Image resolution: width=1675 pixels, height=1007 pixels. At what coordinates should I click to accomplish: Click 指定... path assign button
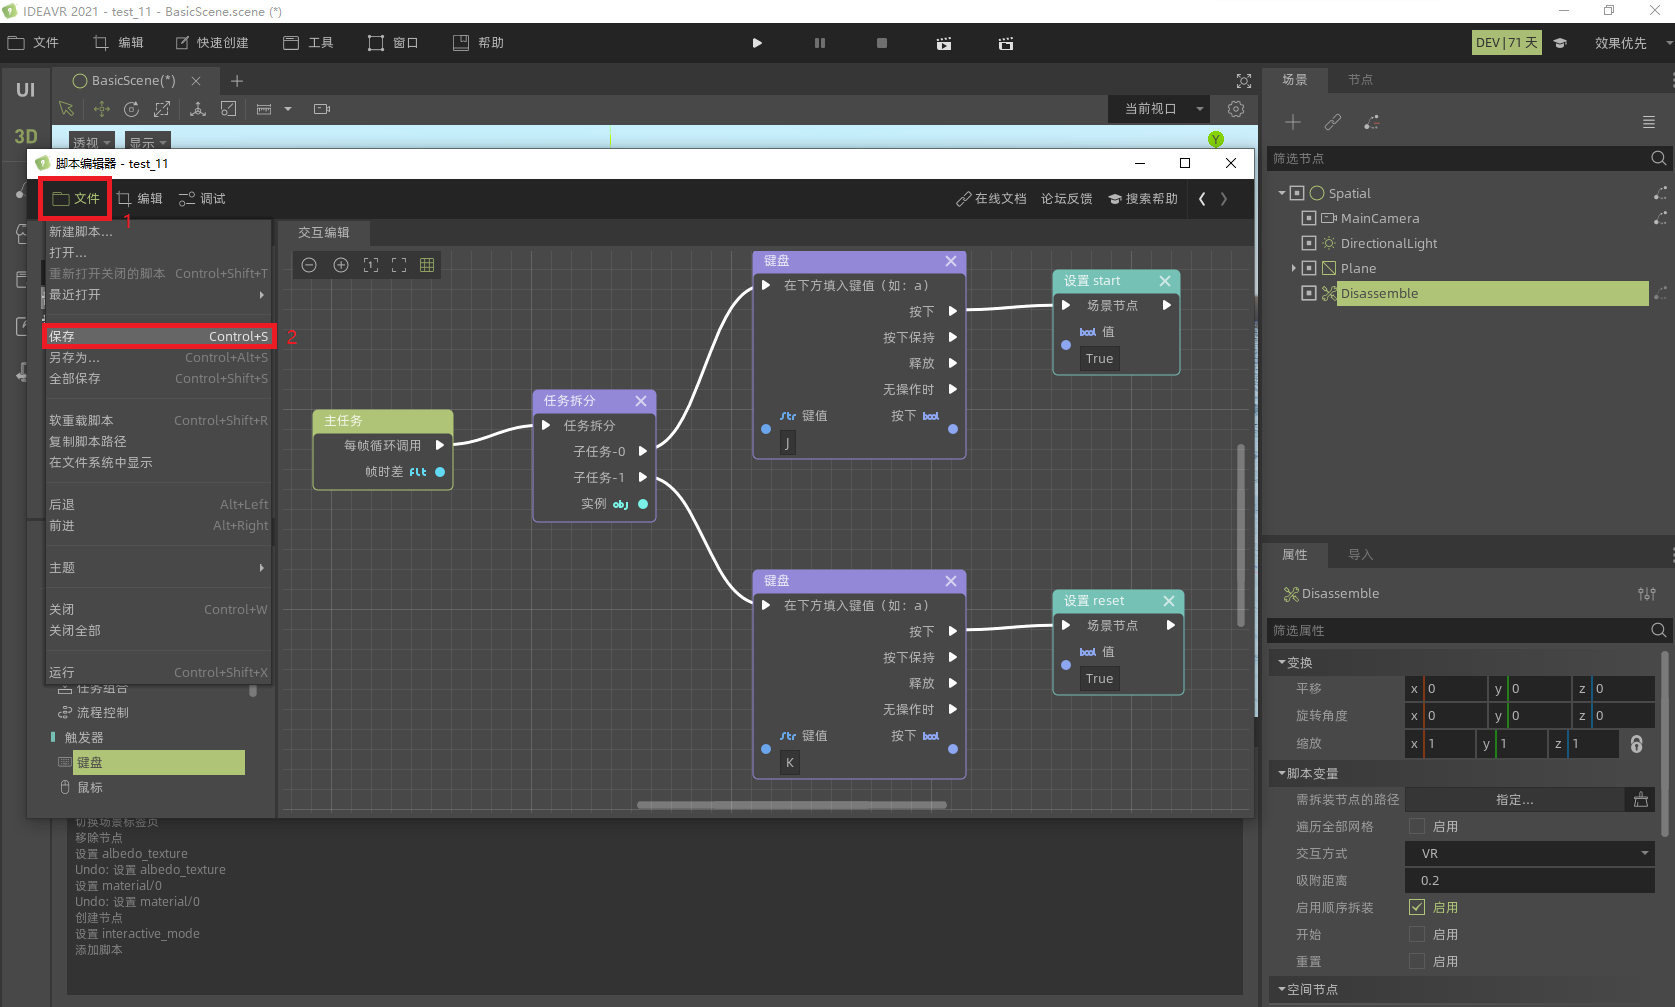[x=1514, y=800]
